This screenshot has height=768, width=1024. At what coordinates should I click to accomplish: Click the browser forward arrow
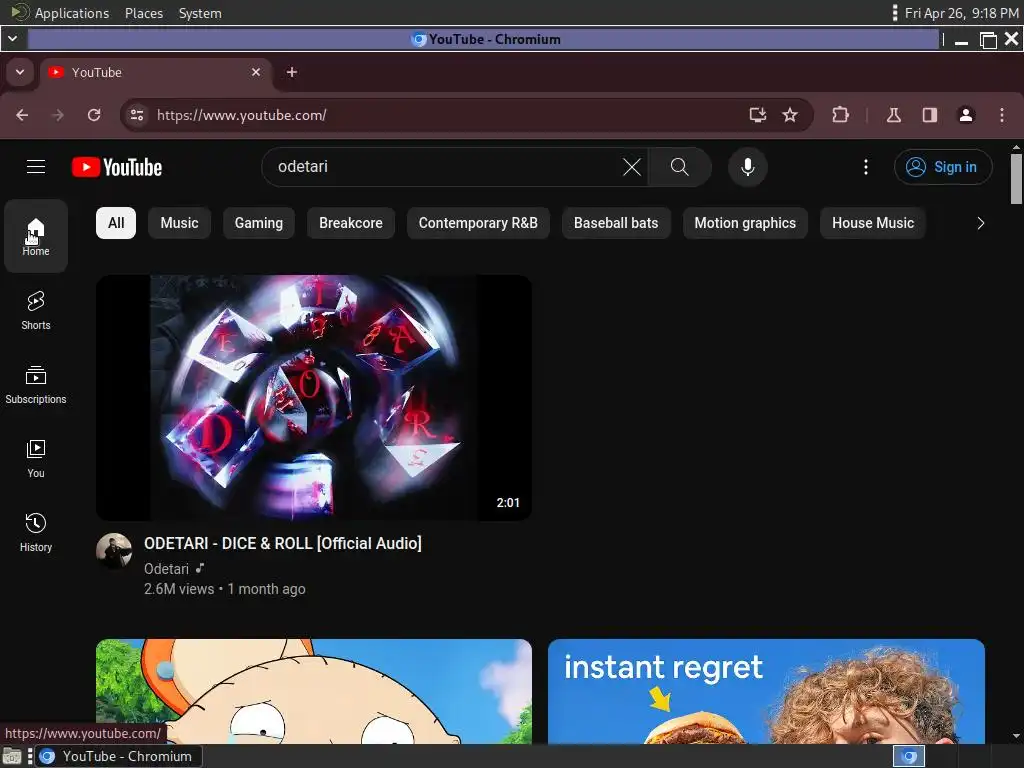tap(58, 116)
